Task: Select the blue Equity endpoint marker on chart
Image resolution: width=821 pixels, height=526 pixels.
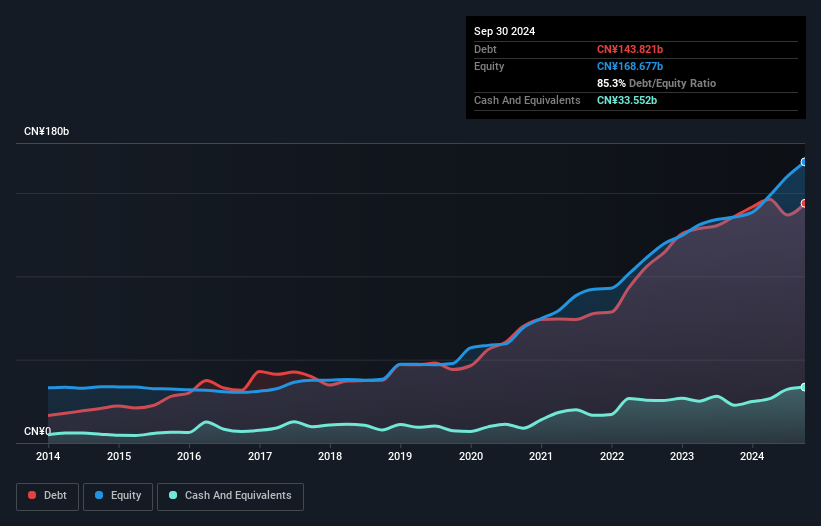Action: [x=804, y=162]
